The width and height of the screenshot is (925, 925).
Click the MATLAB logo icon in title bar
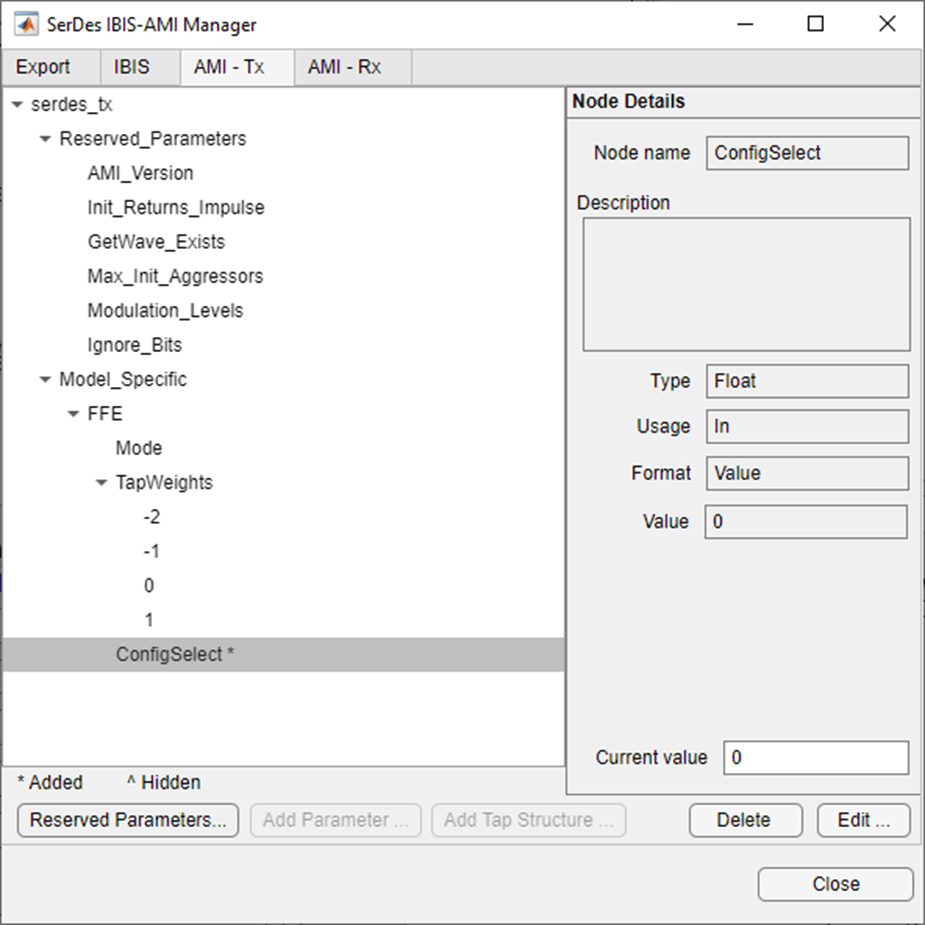[25, 24]
